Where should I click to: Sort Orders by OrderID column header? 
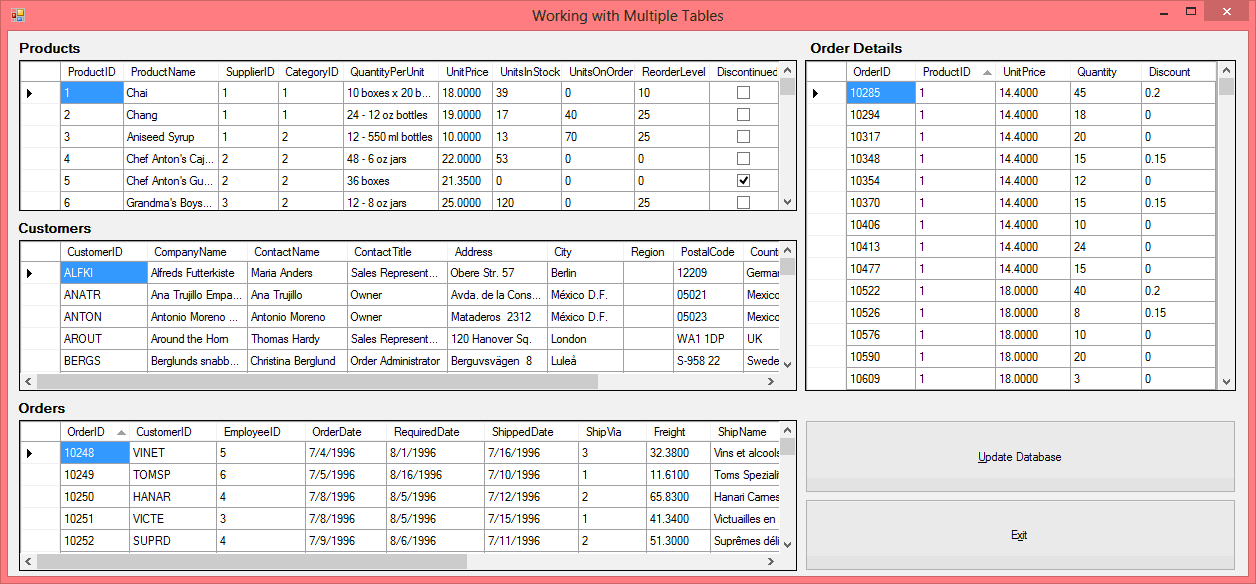click(95, 432)
